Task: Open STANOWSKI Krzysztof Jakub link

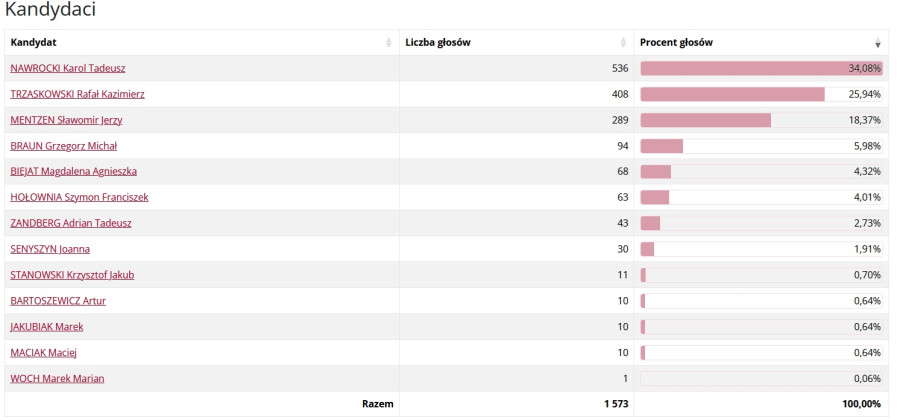Action: [72, 275]
